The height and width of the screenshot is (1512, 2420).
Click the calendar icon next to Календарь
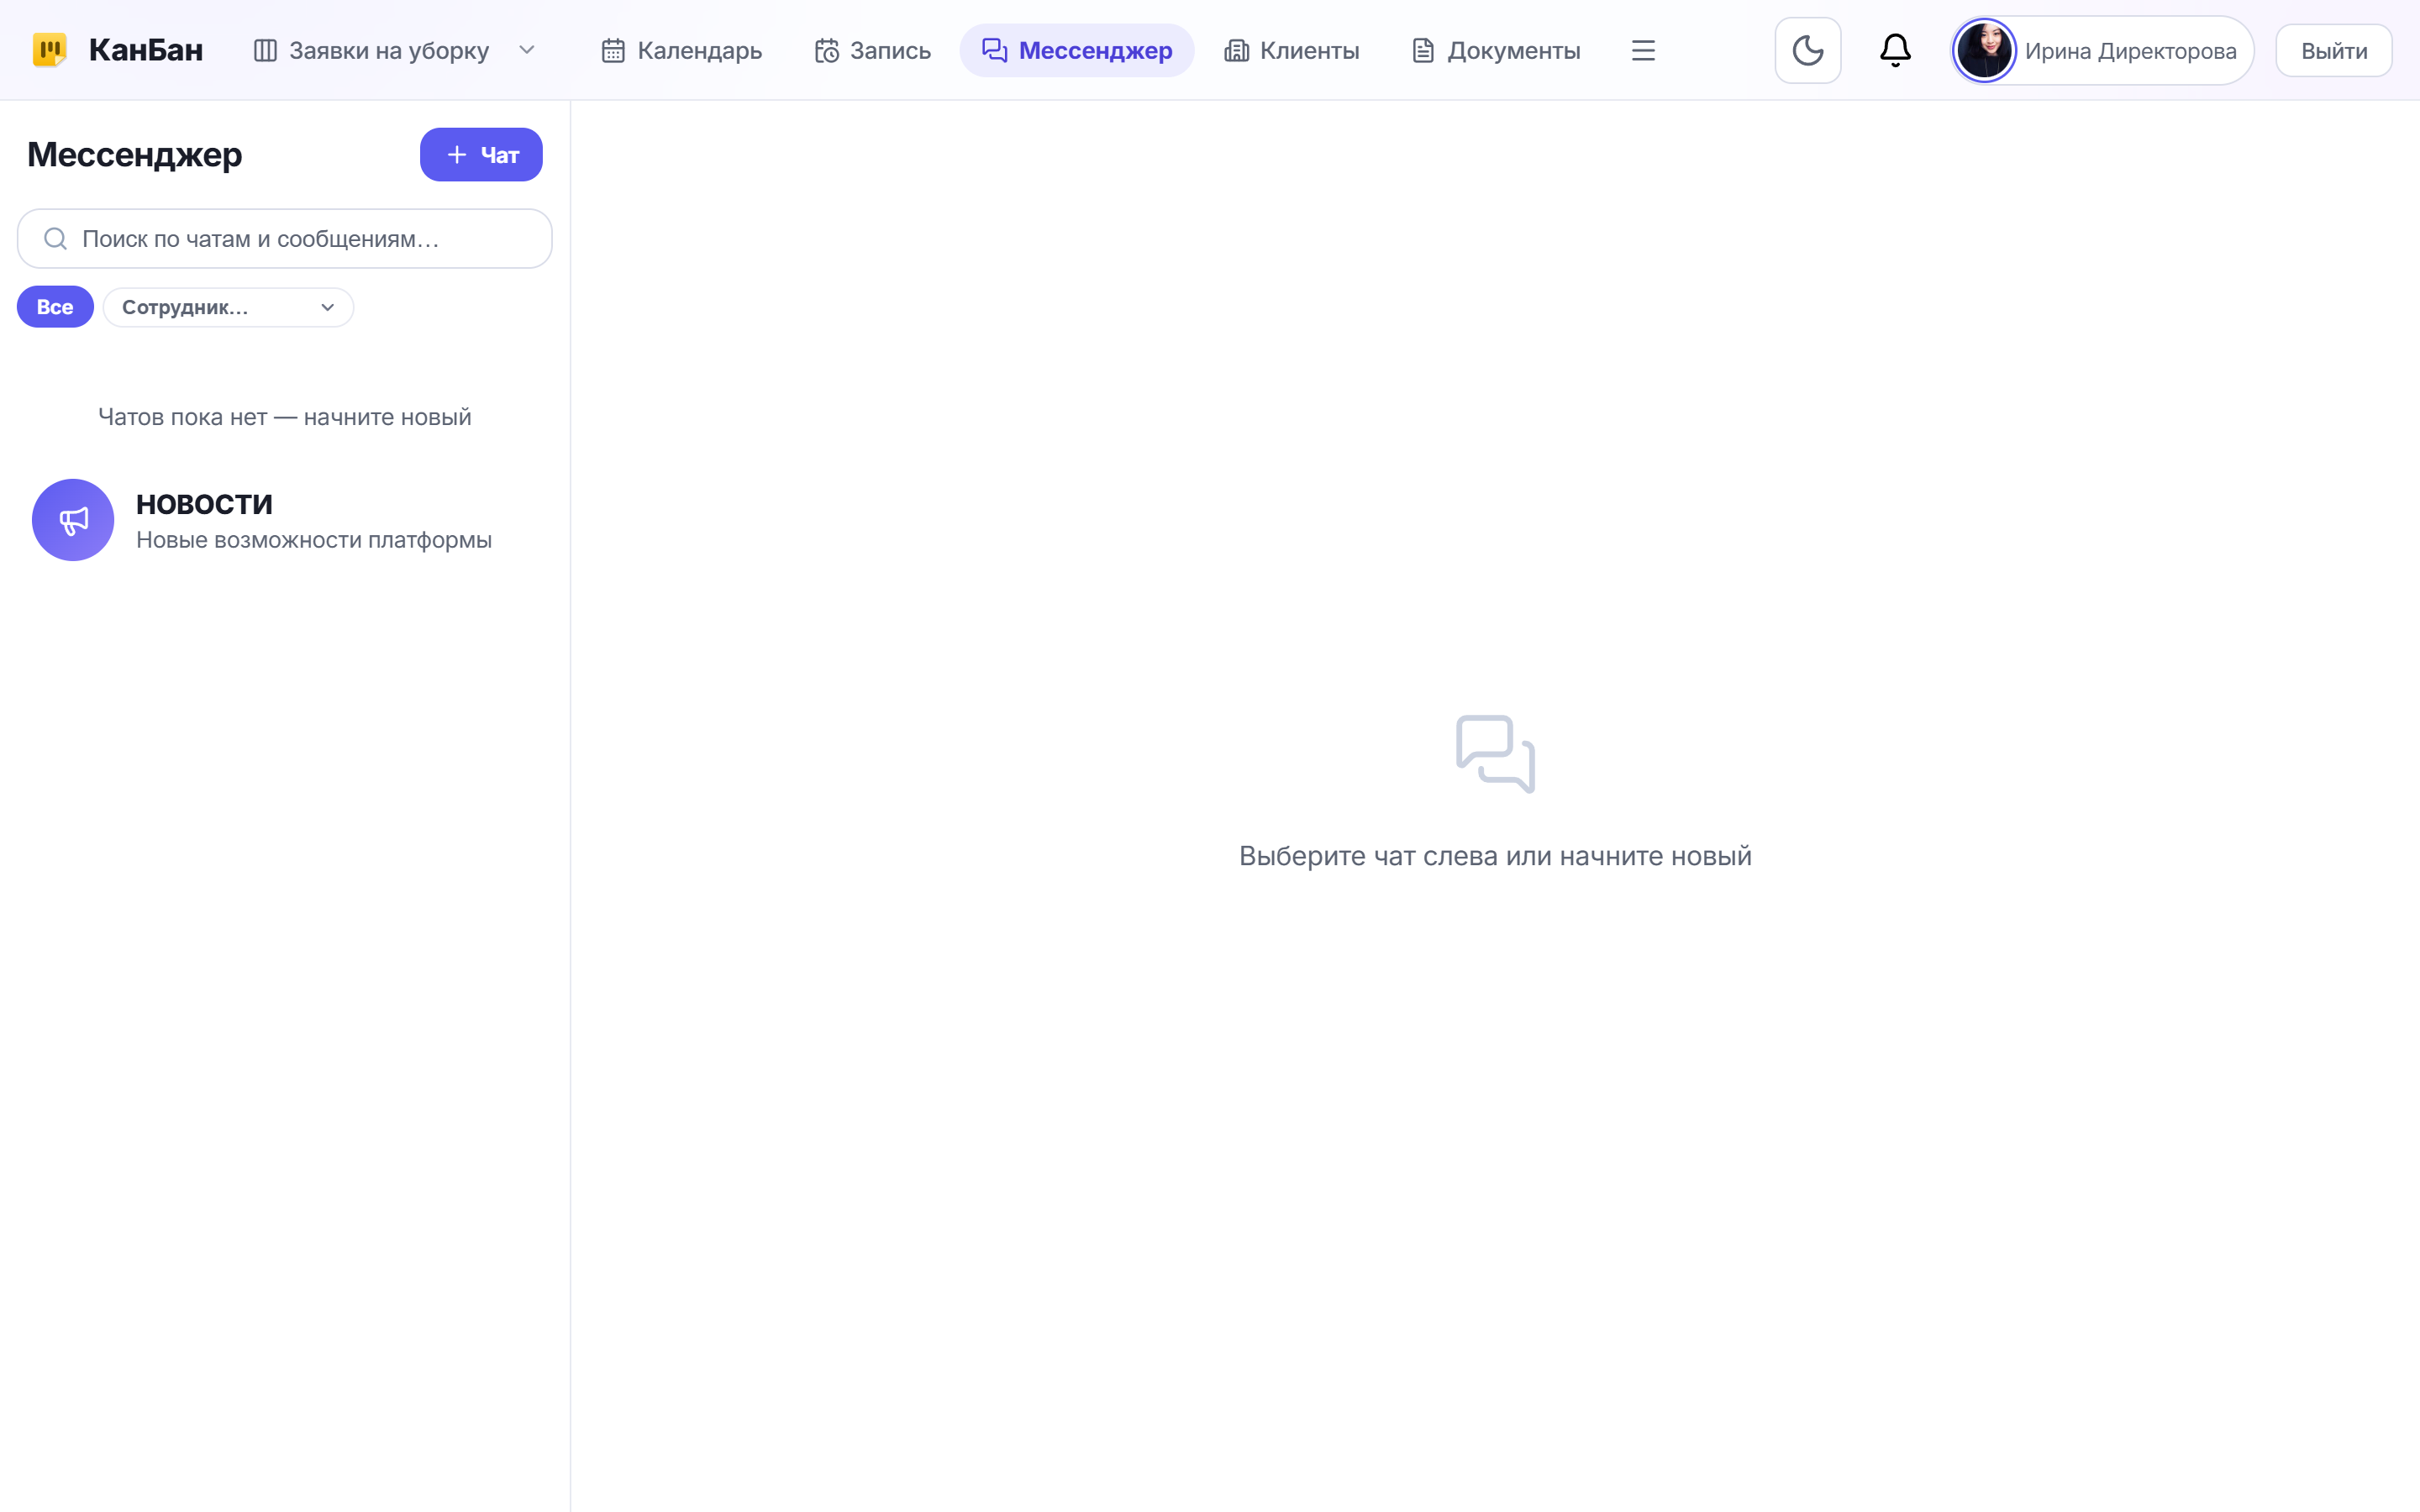(613, 50)
